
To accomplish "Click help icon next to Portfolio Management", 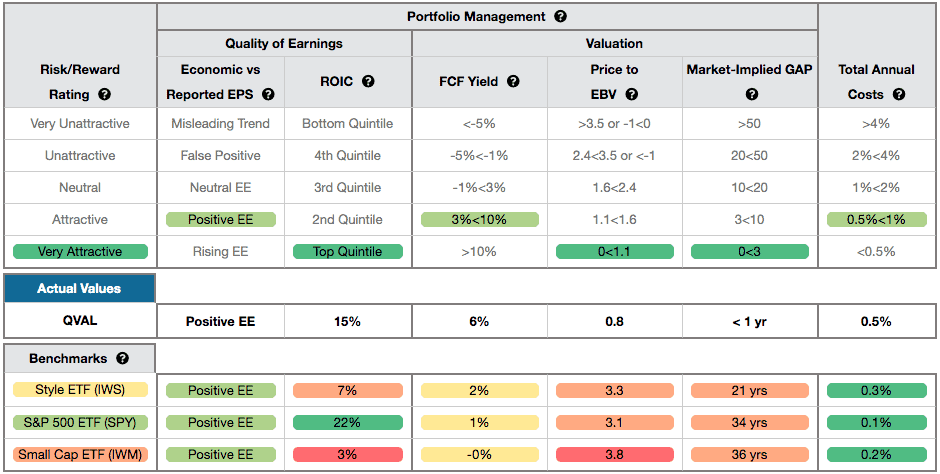I will click(x=560, y=17).
